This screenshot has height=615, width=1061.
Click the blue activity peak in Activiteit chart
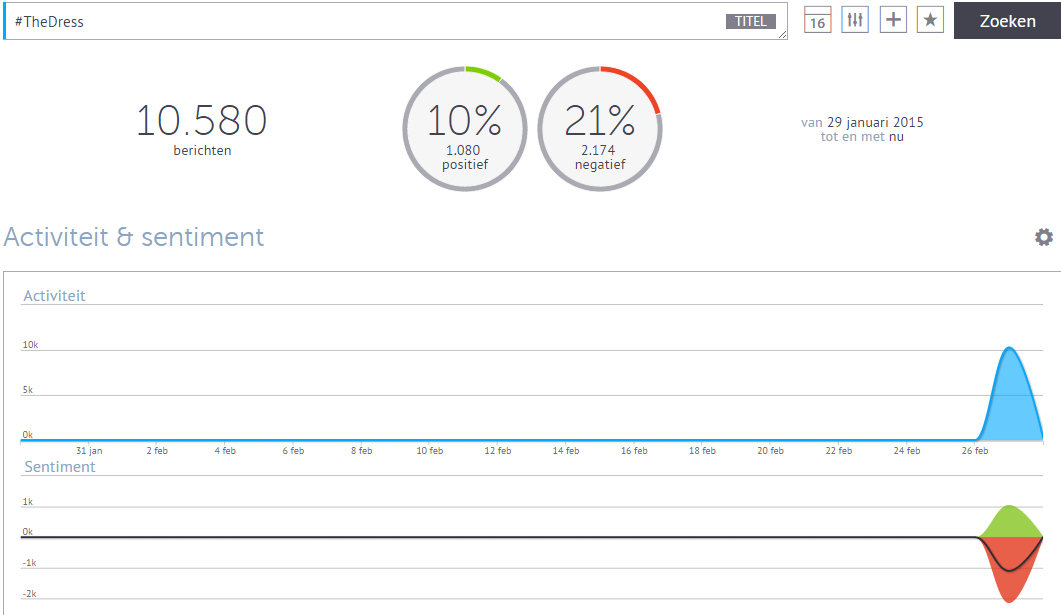tap(1010, 396)
